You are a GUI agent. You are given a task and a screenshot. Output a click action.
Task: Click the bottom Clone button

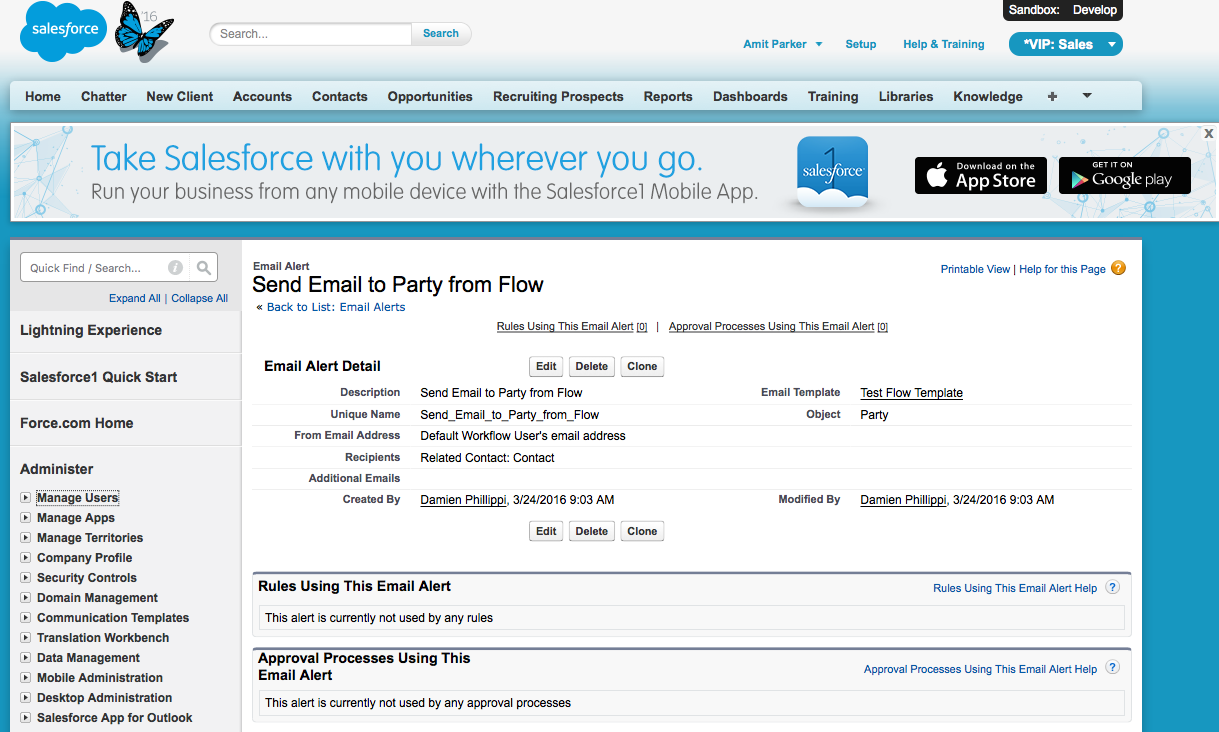click(x=642, y=531)
